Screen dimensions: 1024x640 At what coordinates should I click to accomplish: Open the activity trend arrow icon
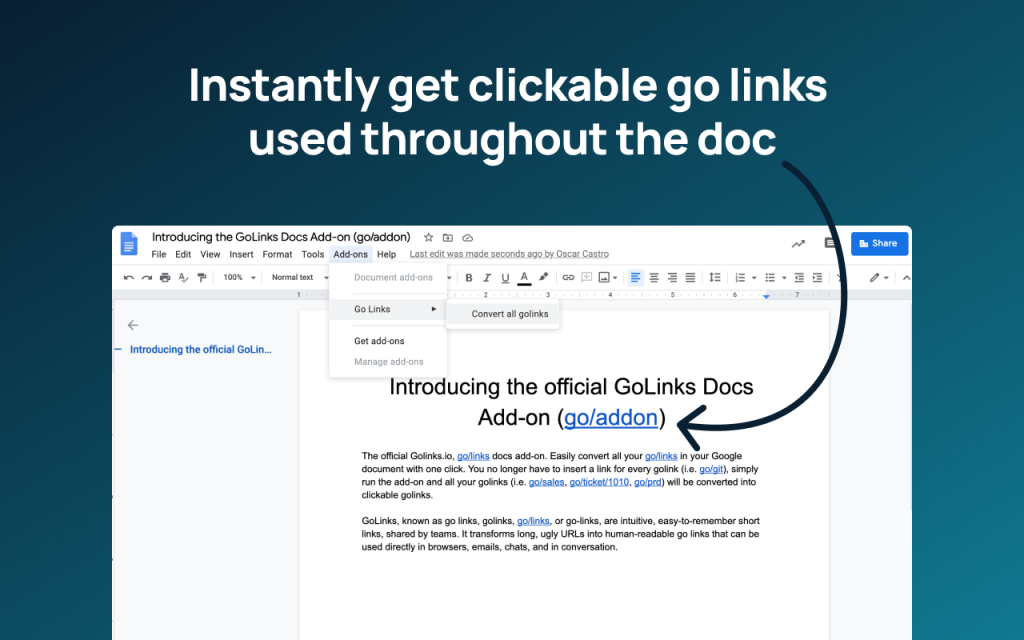798,243
